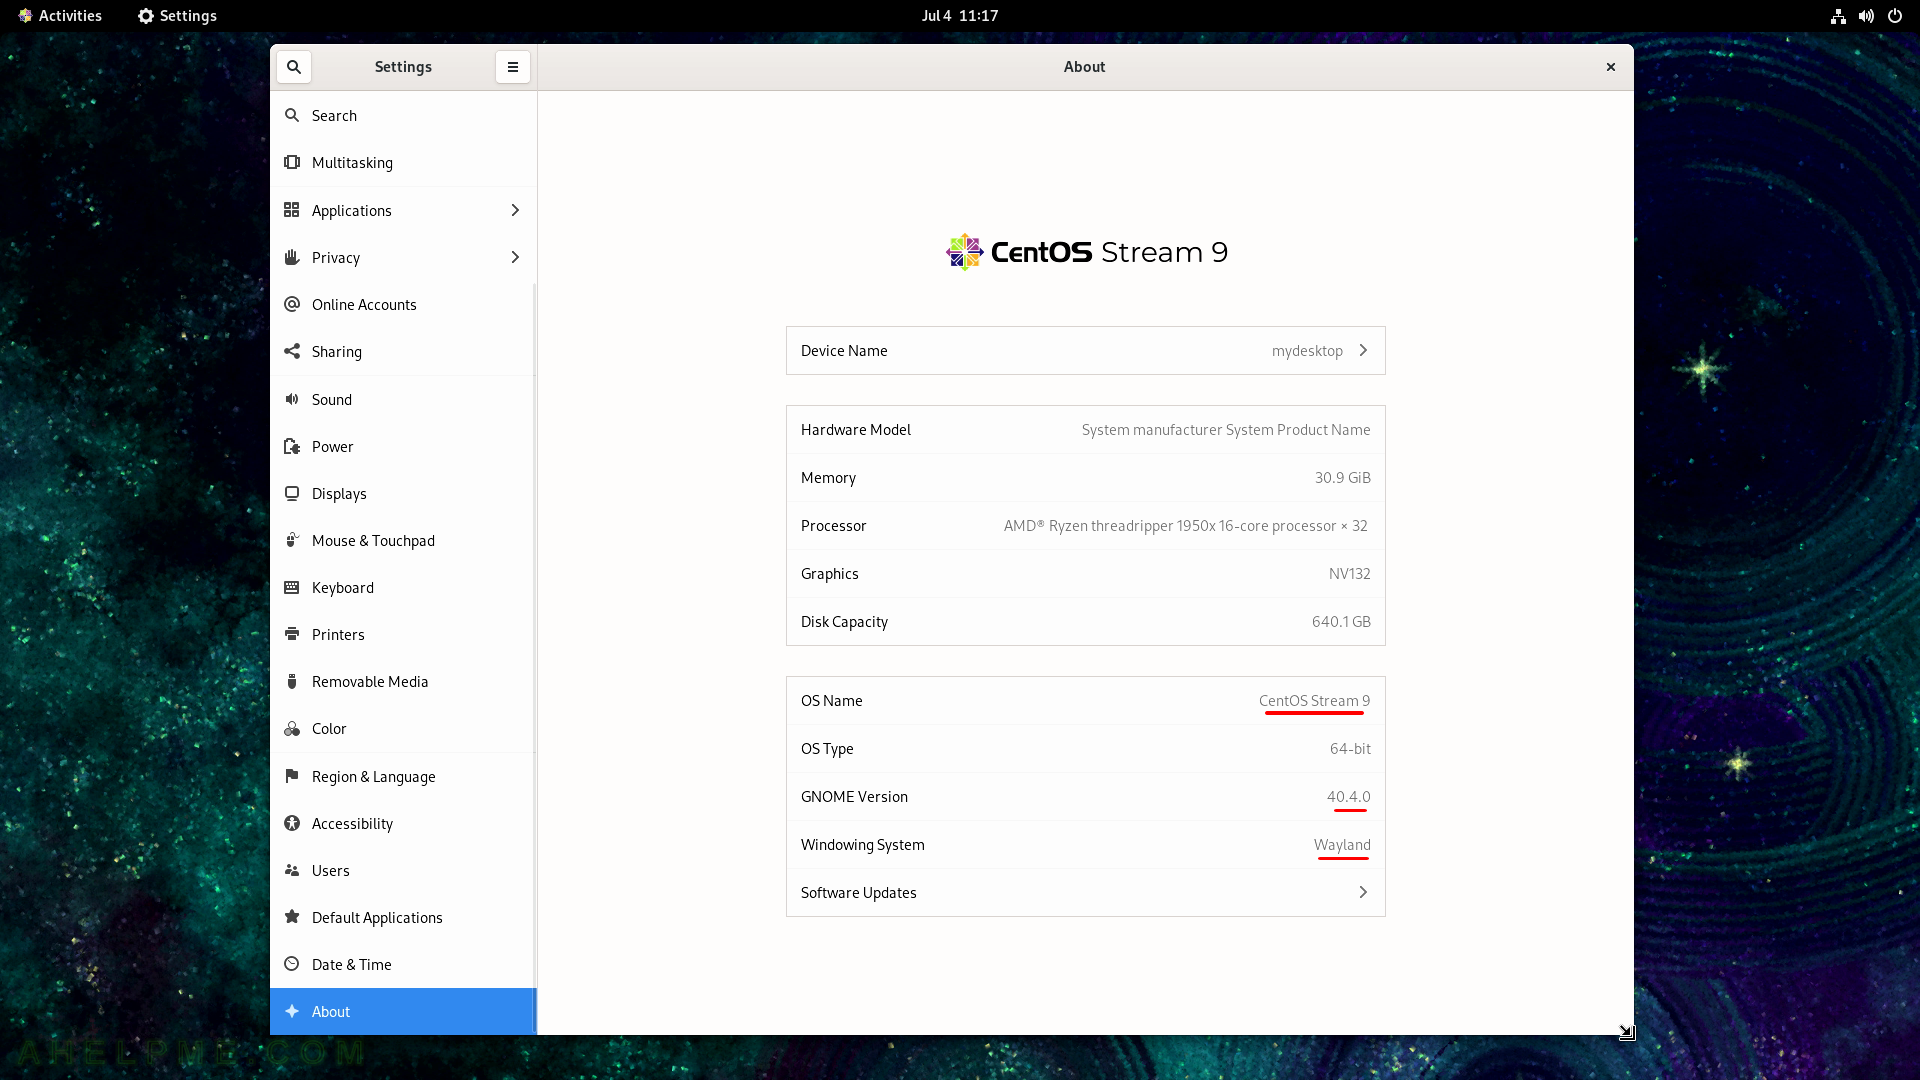Click the Region & Language flag icon
The height and width of the screenshot is (1080, 1920).
(292, 776)
